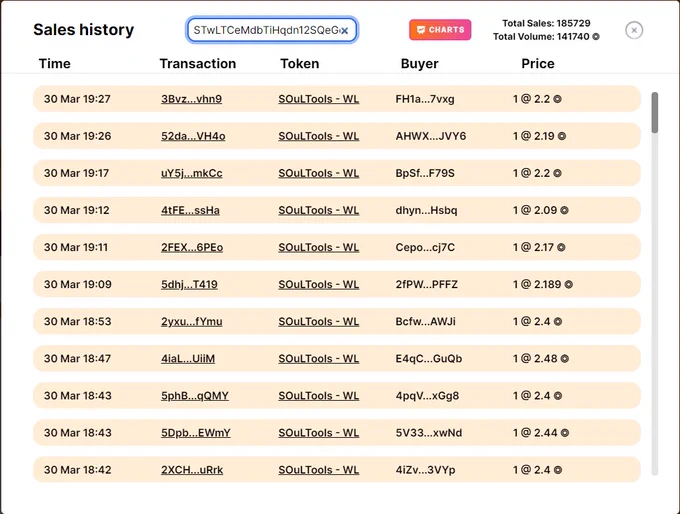Select buyer 5V33...xwNd
680x514 pixels.
coord(428,433)
